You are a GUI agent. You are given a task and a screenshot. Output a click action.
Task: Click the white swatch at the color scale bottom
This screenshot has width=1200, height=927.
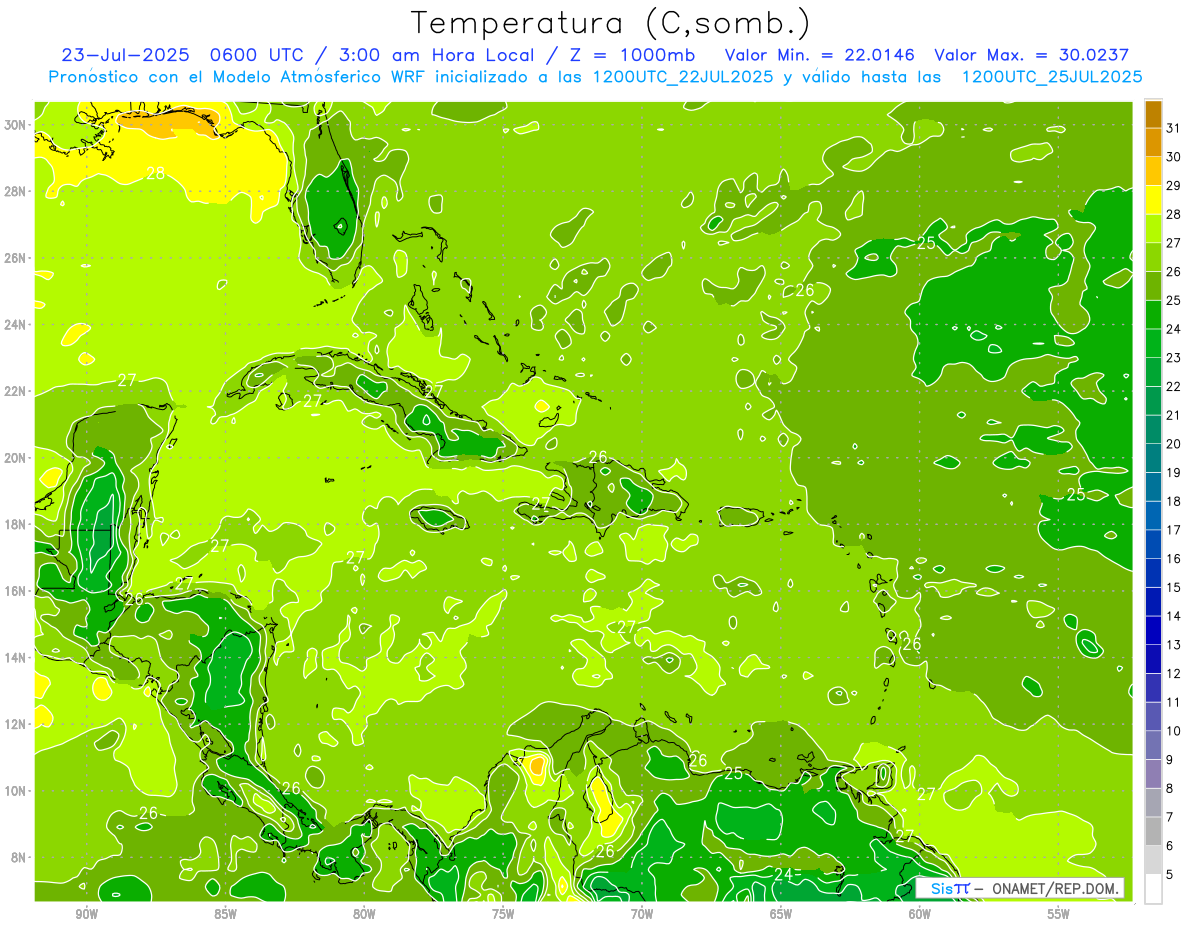tap(1153, 889)
